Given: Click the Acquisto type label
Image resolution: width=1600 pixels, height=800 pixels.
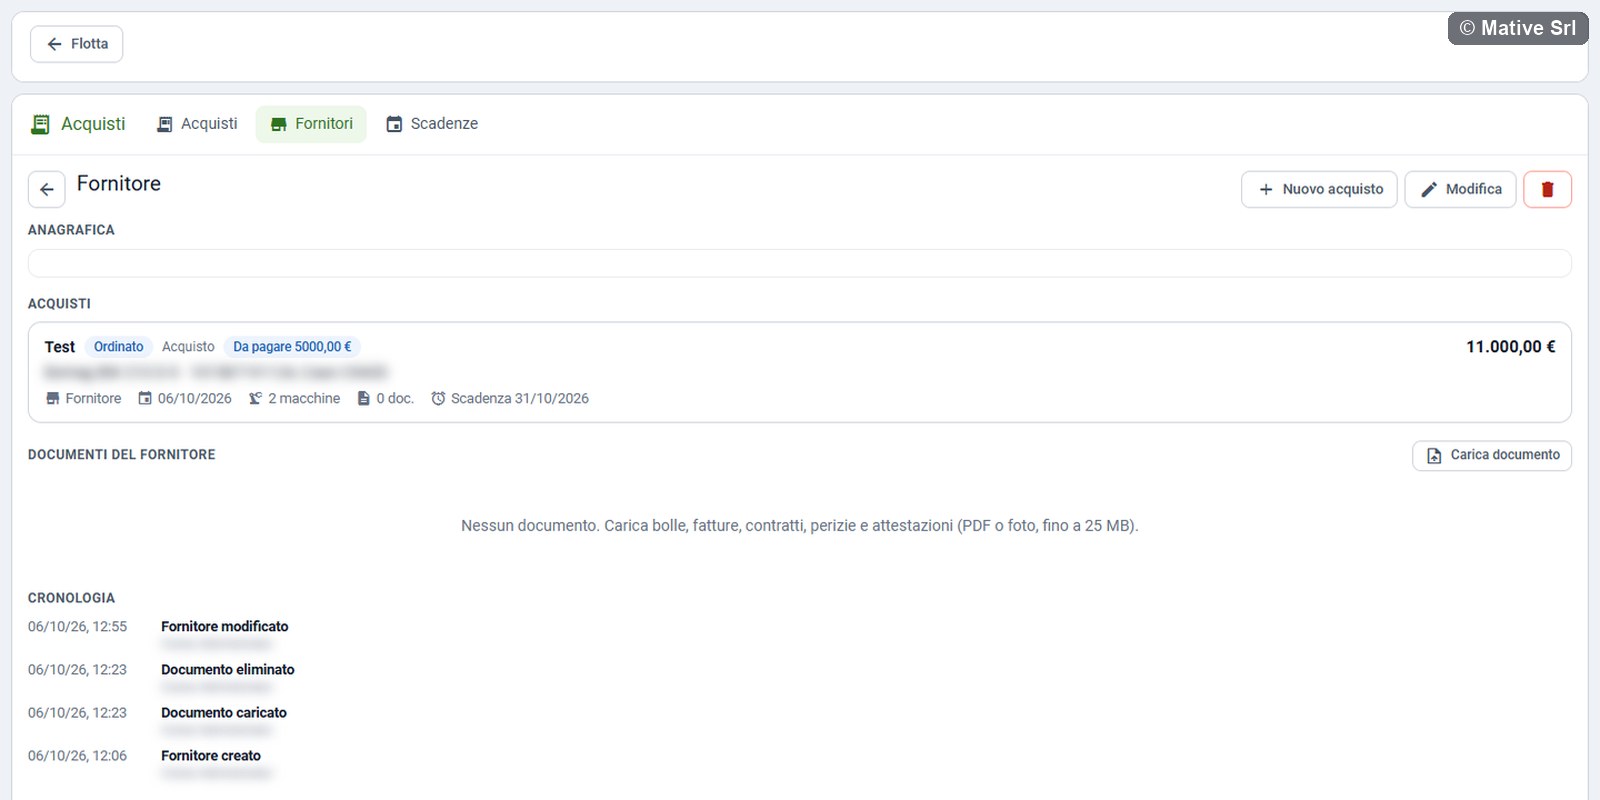Looking at the screenshot, I should tap(188, 347).
